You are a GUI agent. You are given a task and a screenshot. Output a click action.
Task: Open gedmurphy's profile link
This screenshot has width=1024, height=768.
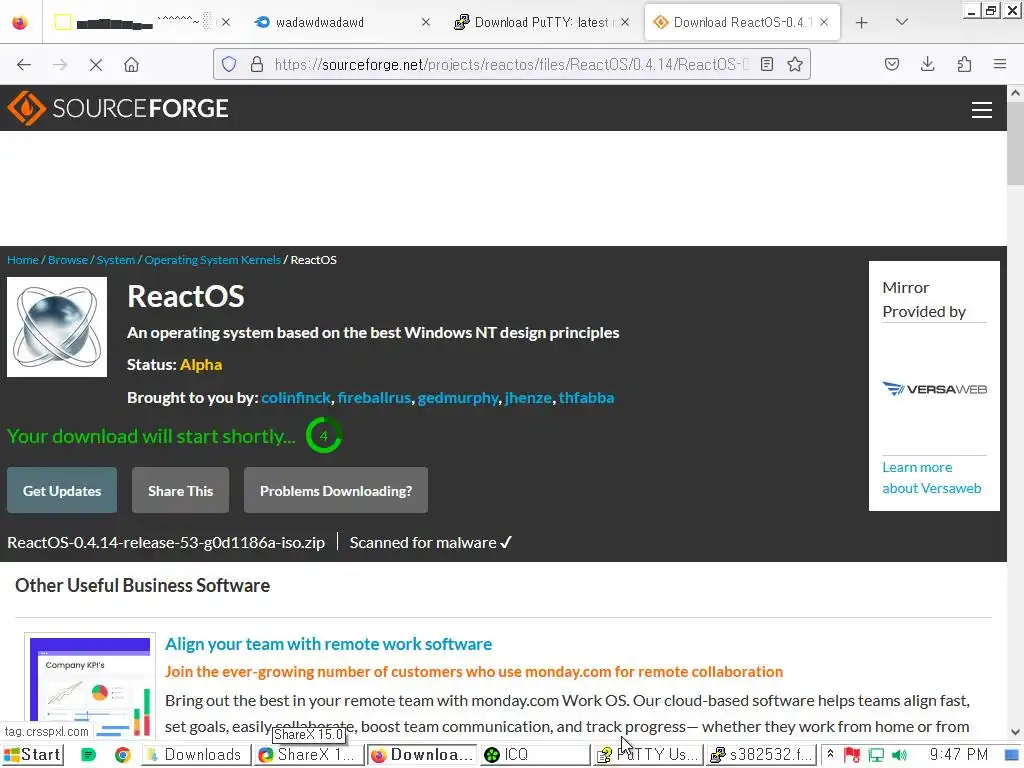[458, 398]
